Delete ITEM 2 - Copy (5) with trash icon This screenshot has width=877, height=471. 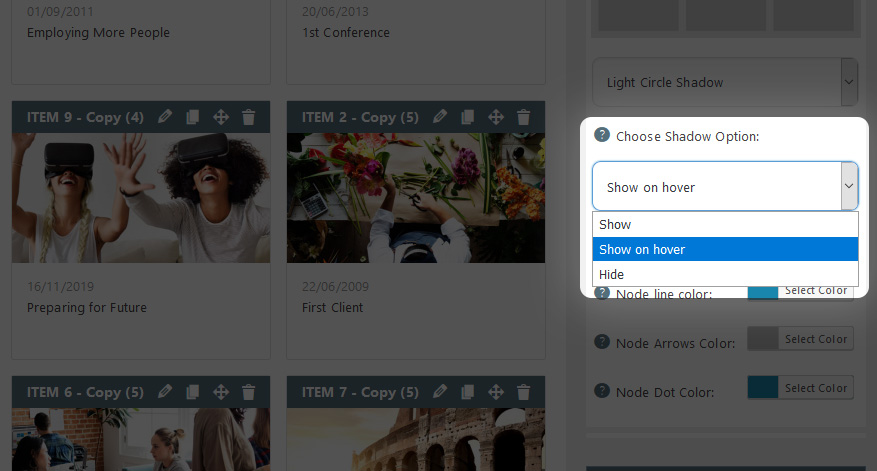click(524, 117)
